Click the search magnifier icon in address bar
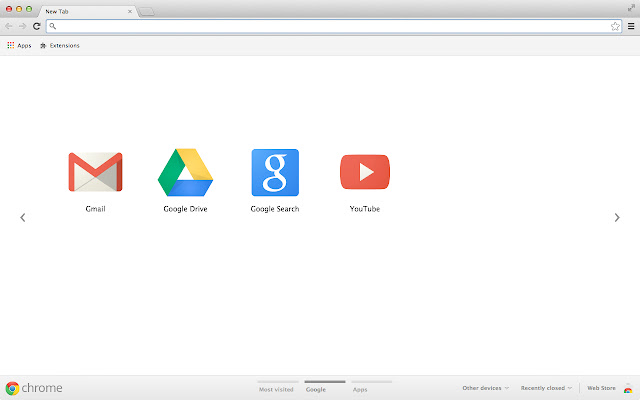 point(53,26)
